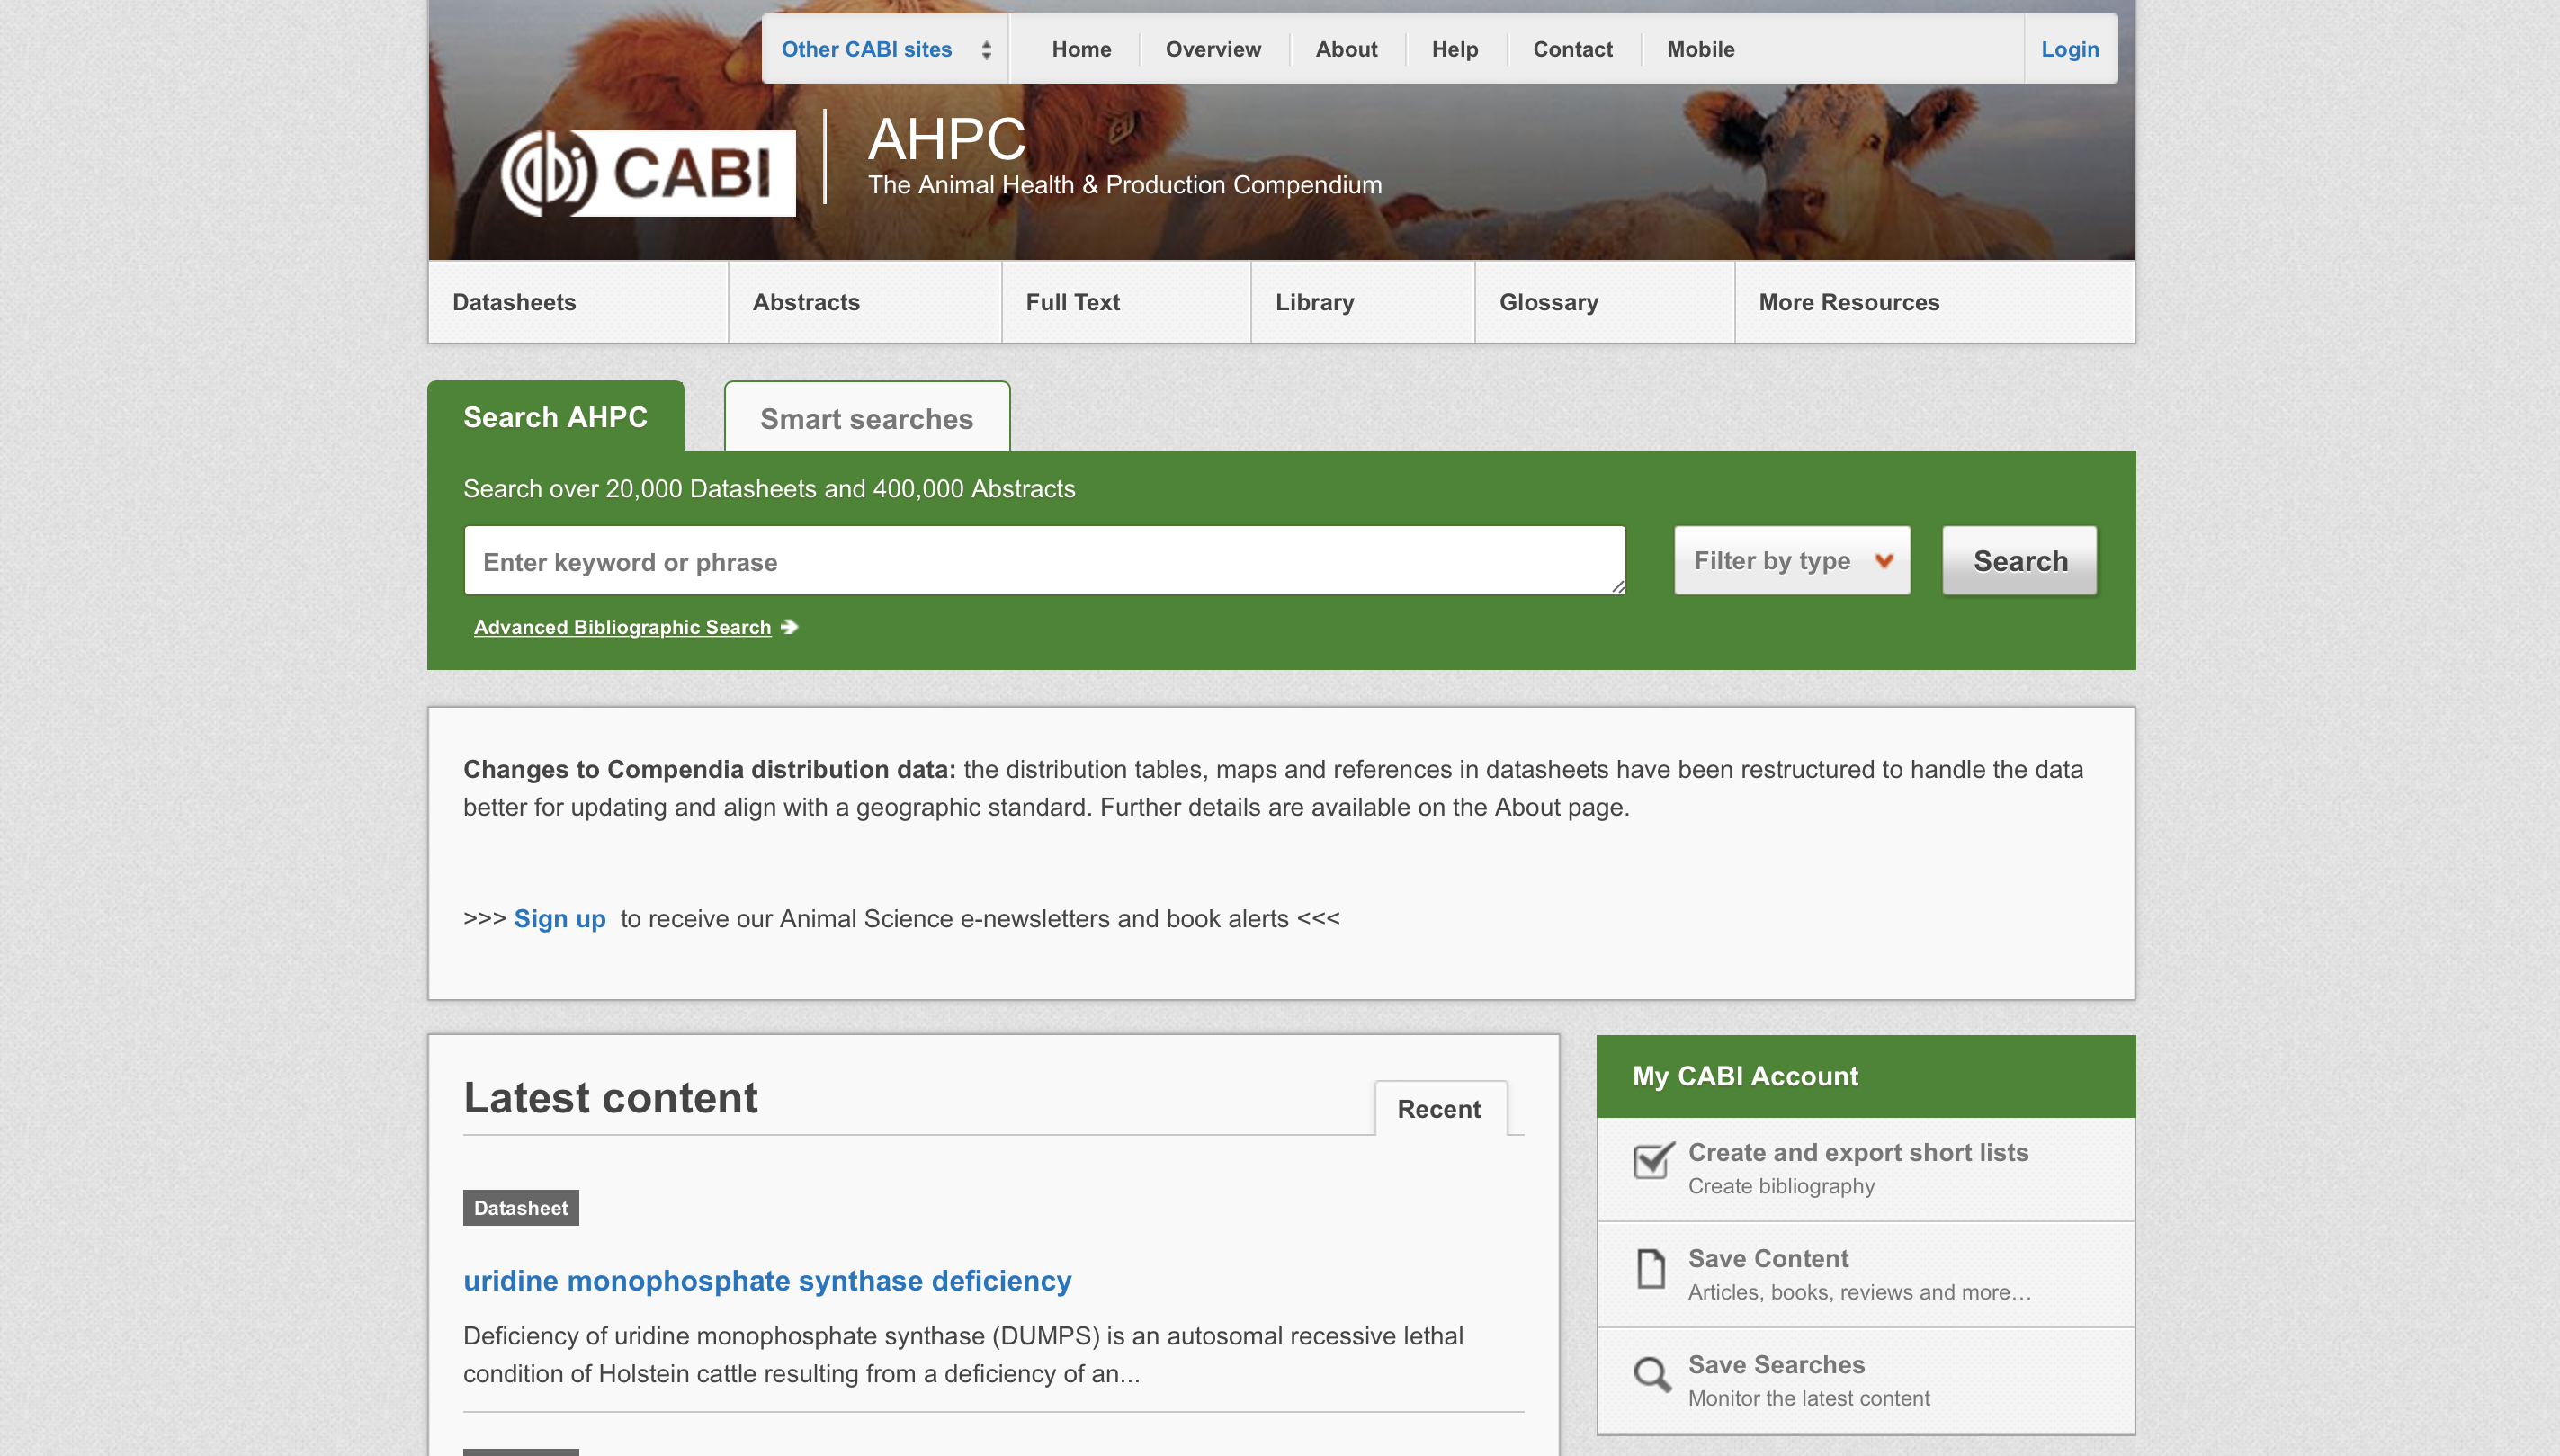Open the Library menu
2560x1456 pixels.
click(x=1363, y=302)
